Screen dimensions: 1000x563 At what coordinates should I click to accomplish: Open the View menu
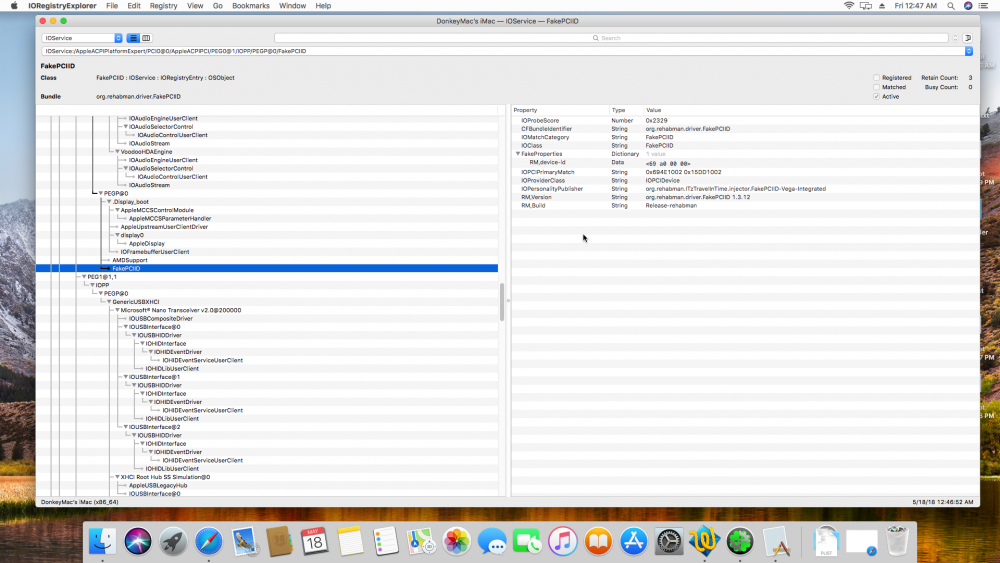point(195,6)
